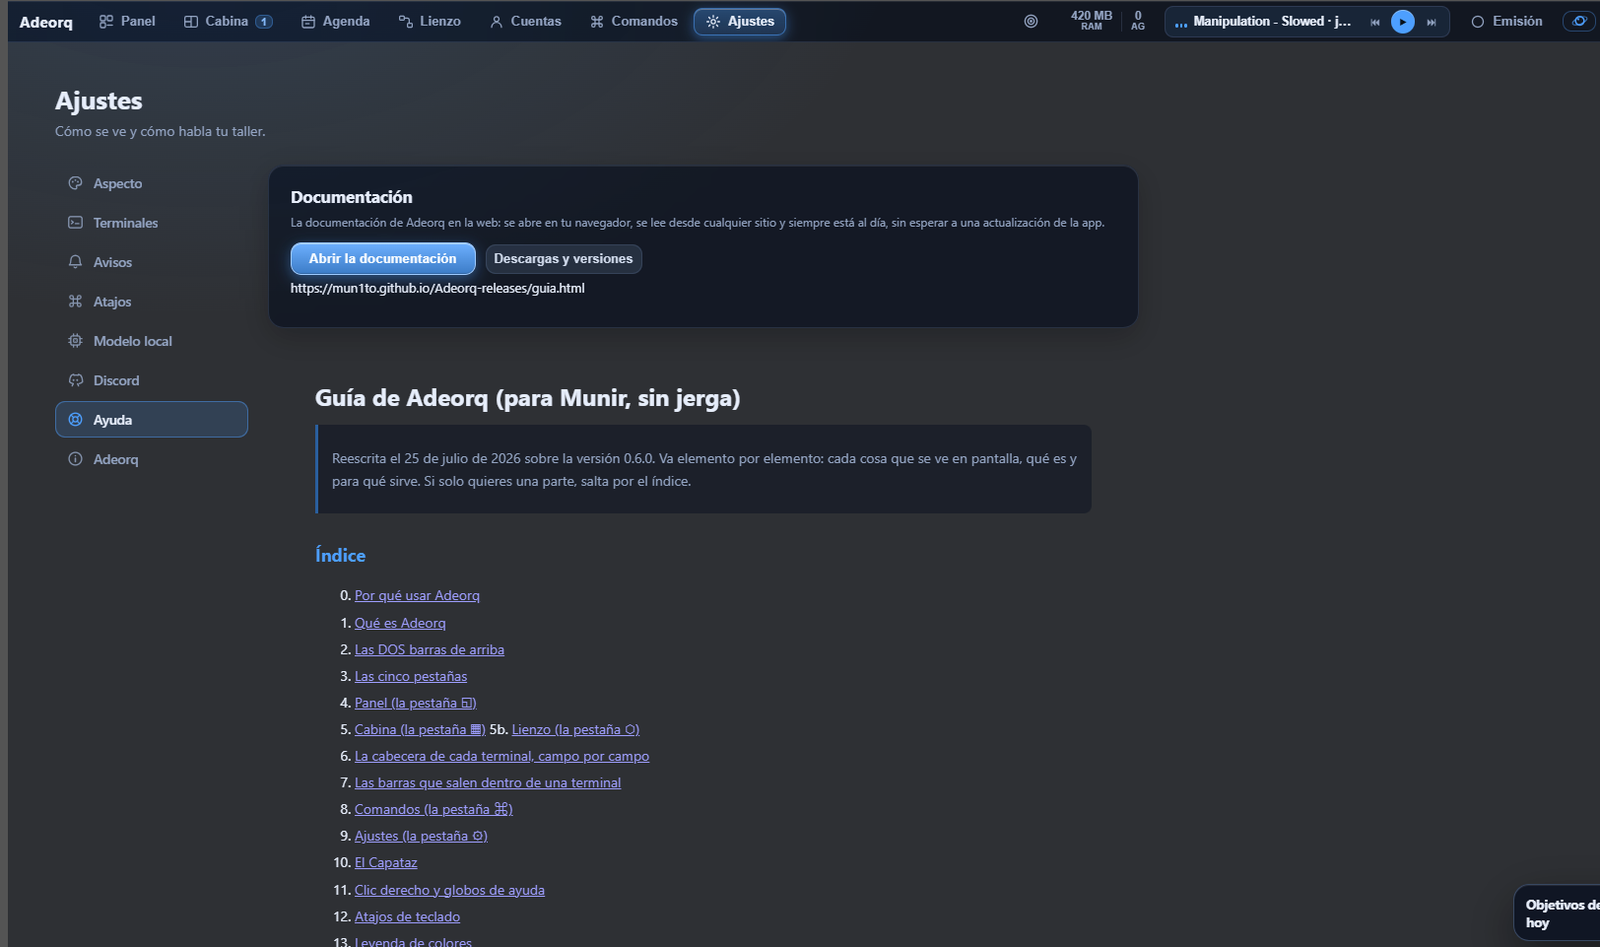Follow the Qué es Adeorq link

(400, 623)
